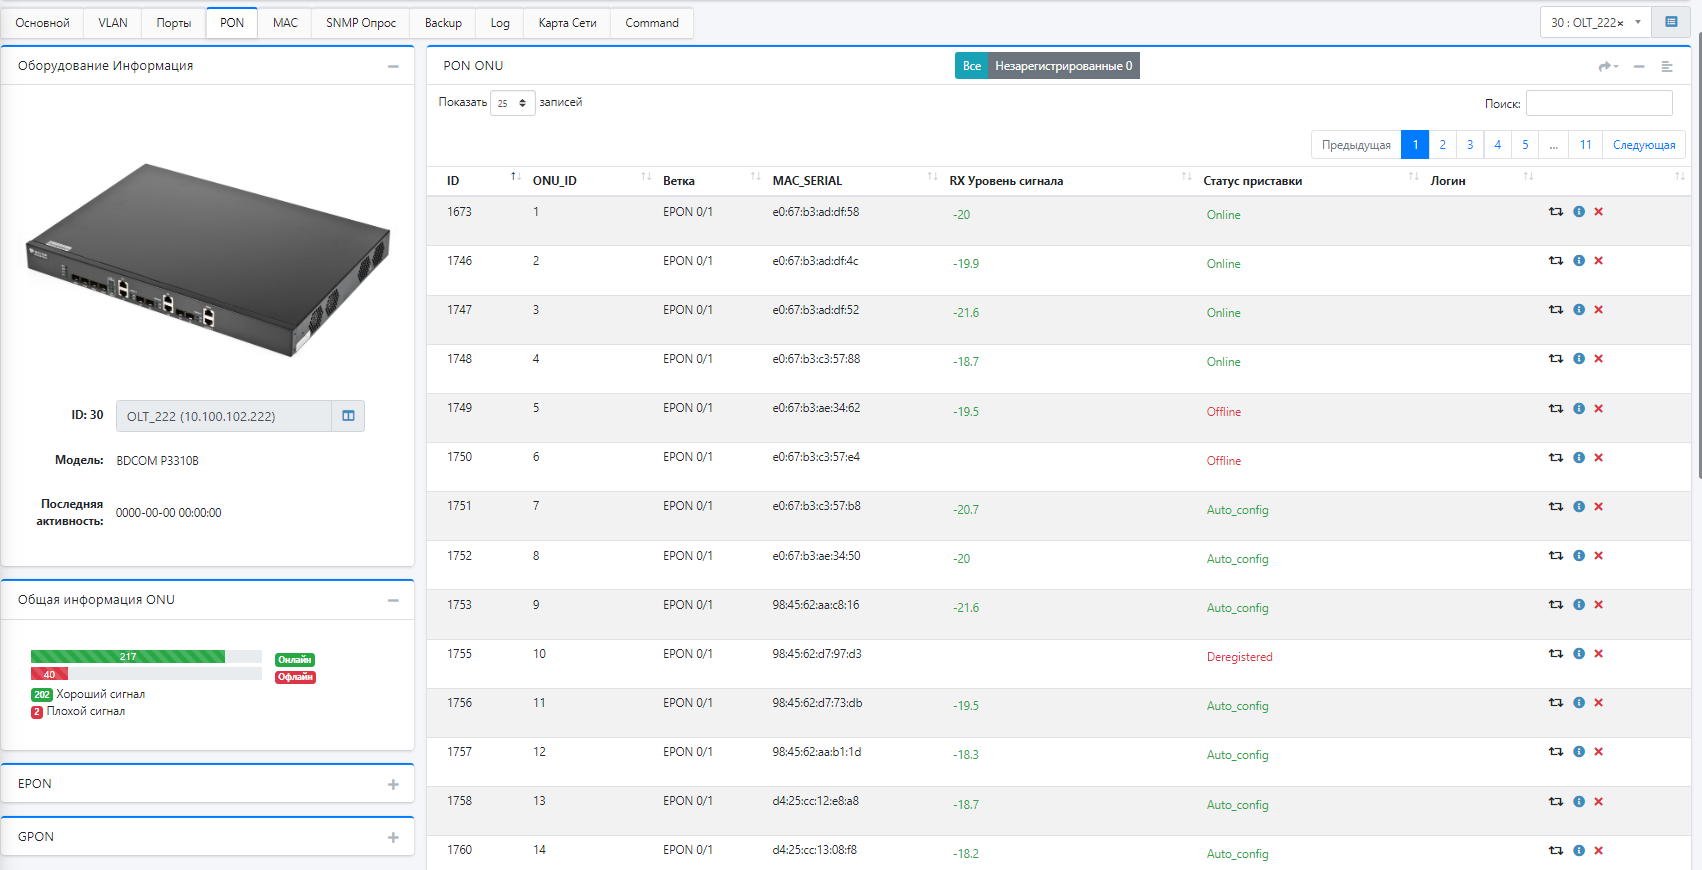This screenshot has height=870, width=1702.
Task: Switch to the VLAN tab
Action: (x=113, y=23)
